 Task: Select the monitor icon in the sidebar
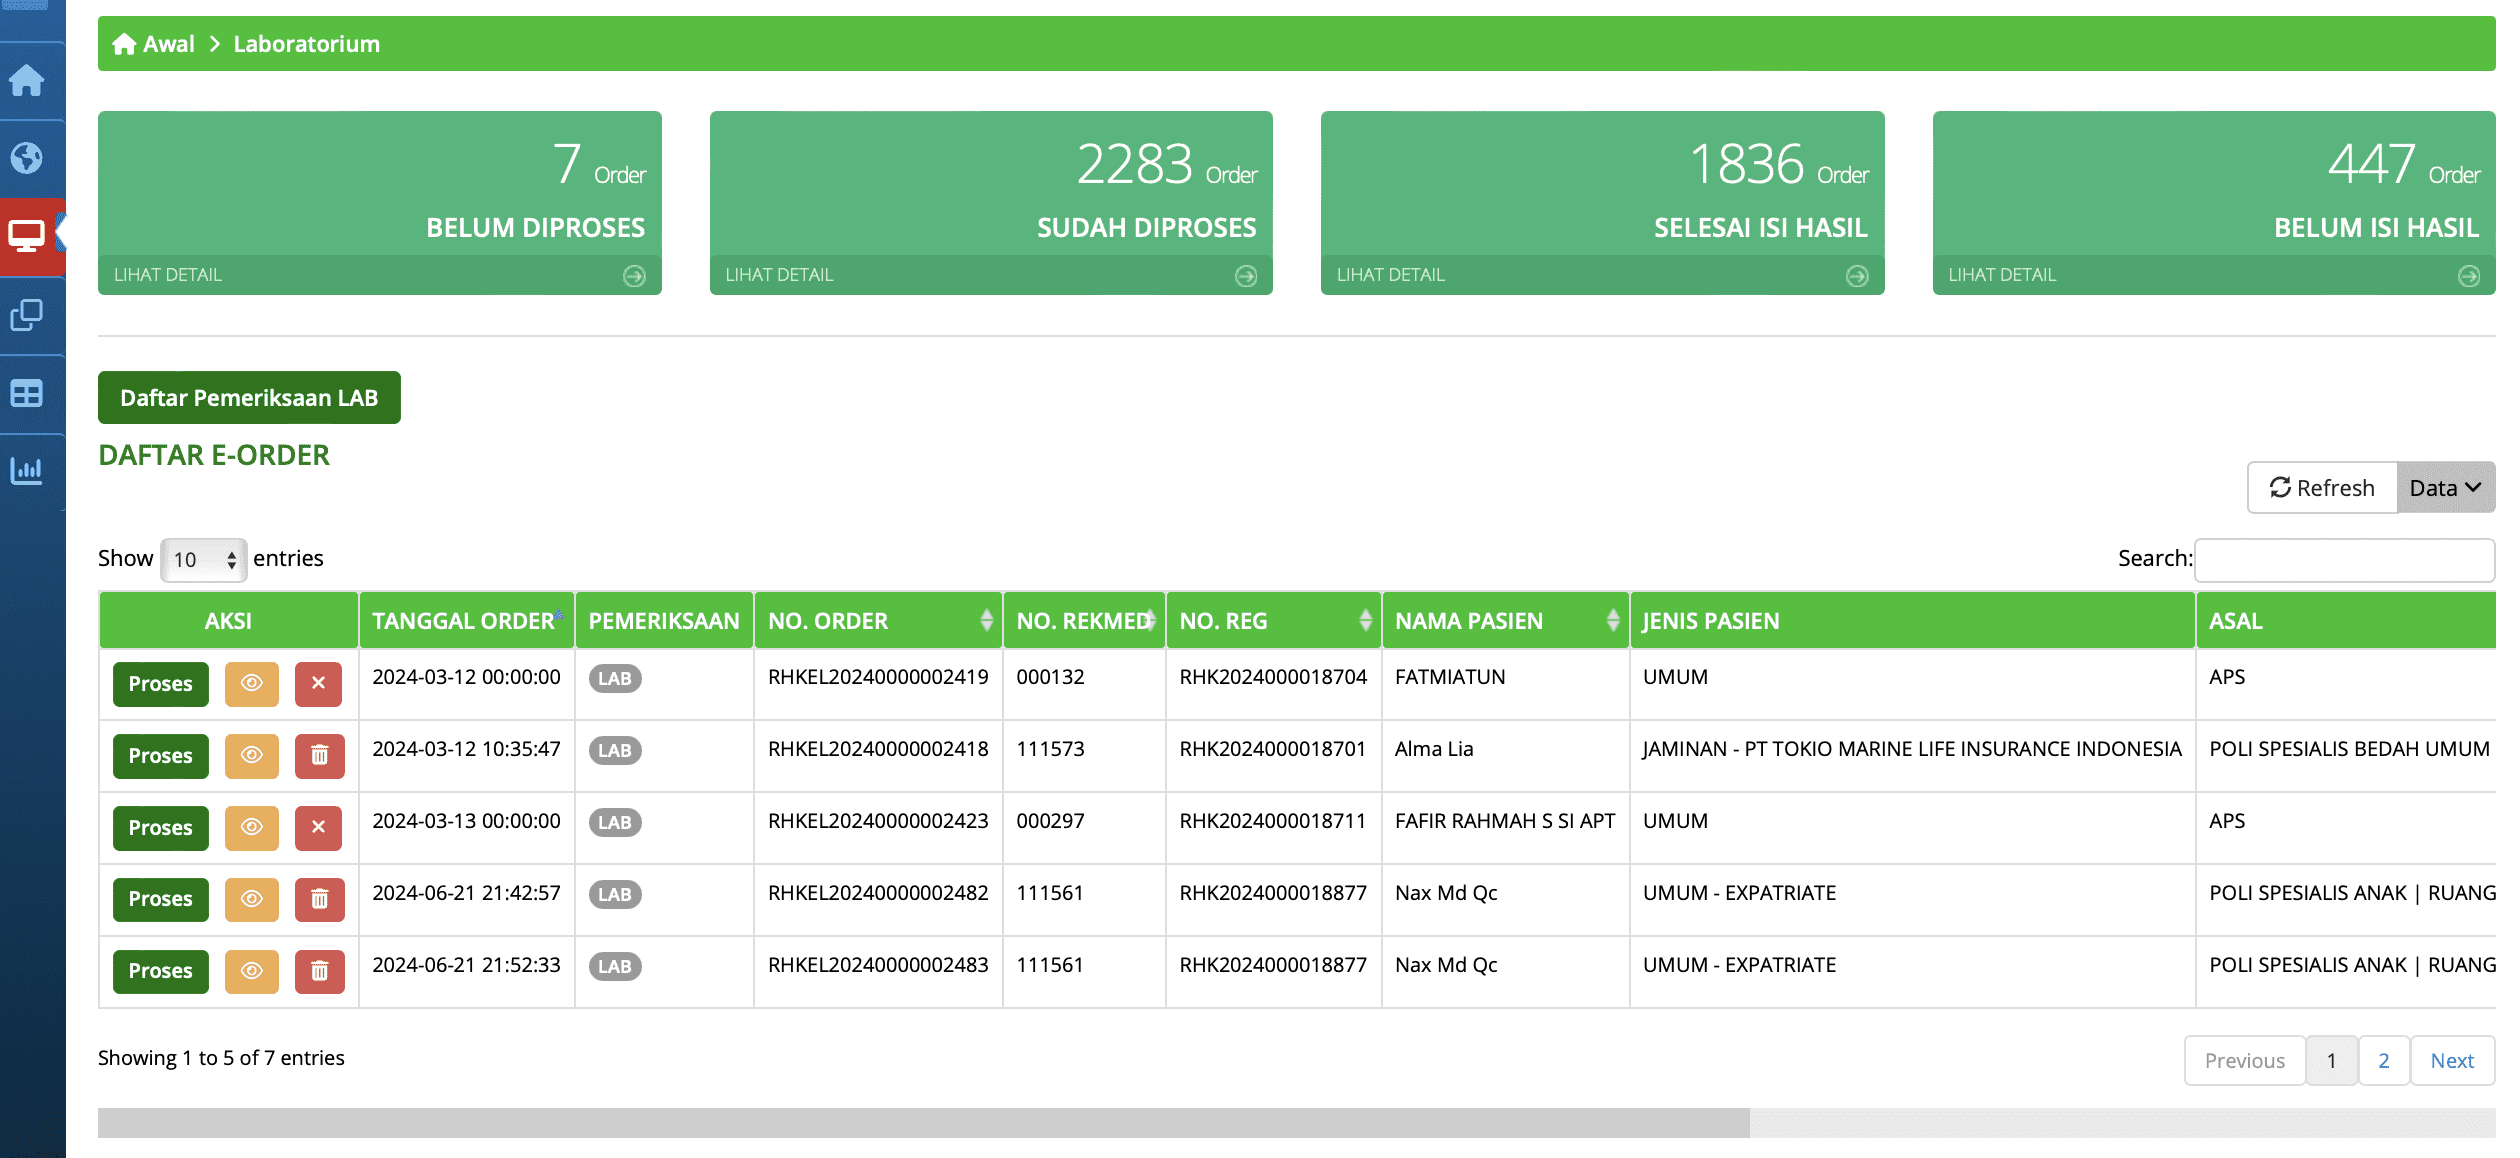[27, 236]
